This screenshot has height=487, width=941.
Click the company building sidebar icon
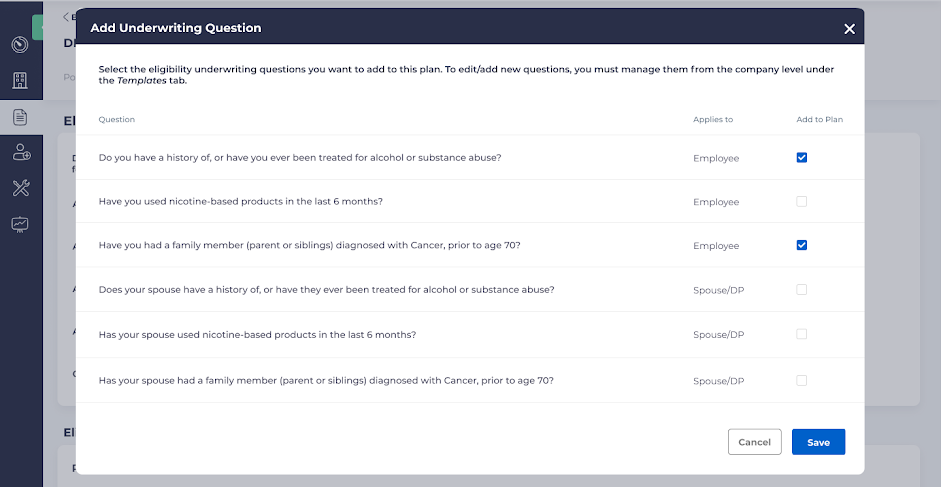click(19, 80)
